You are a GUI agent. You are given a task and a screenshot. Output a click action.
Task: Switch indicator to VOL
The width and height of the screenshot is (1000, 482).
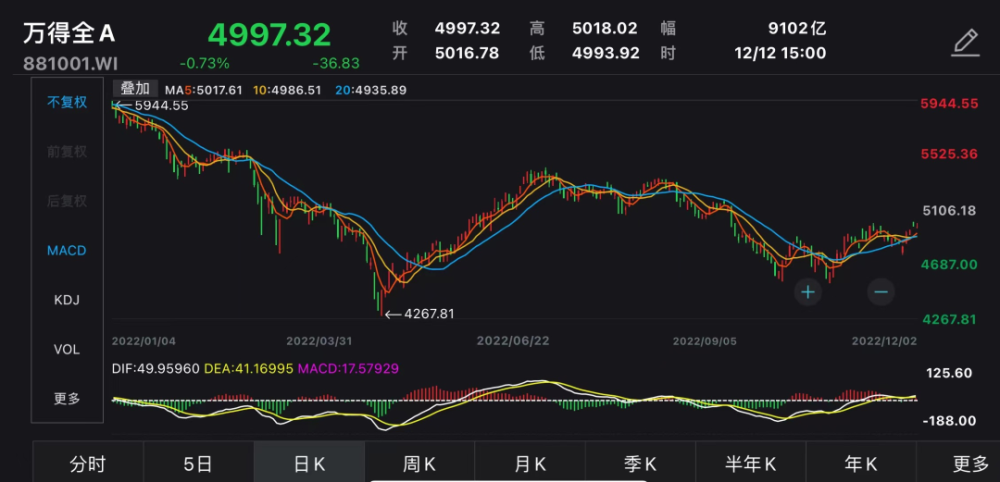click(x=67, y=349)
